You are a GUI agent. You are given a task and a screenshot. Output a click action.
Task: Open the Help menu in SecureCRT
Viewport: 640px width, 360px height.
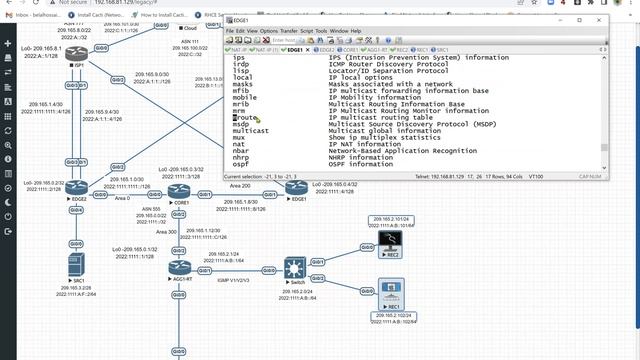356,31
